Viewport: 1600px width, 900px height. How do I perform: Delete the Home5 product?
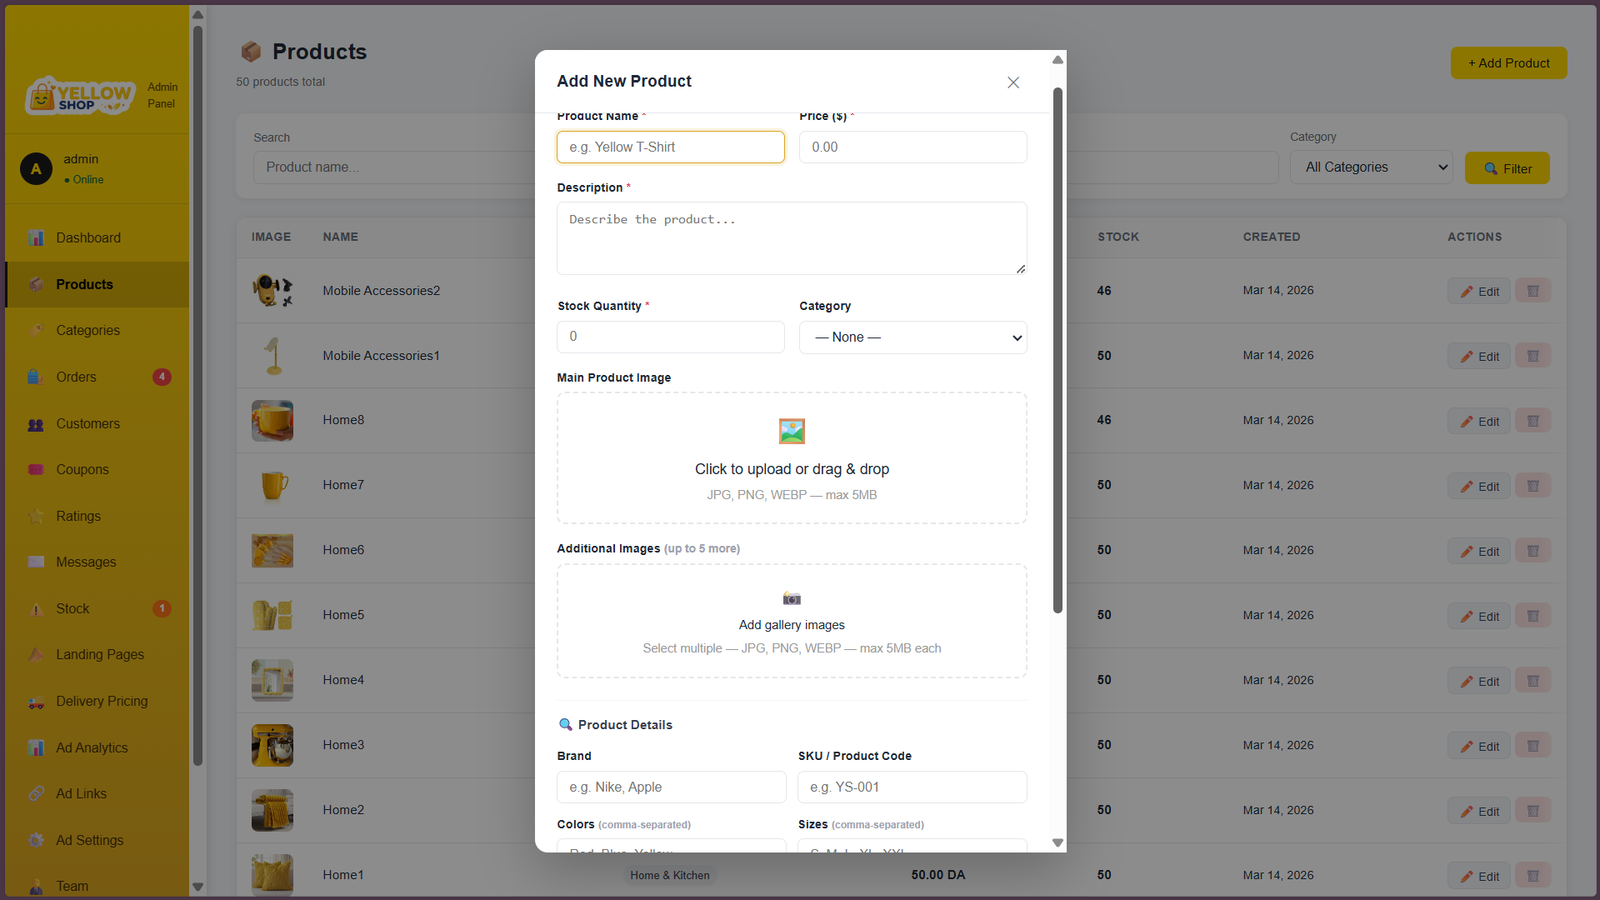[1533, 616]
